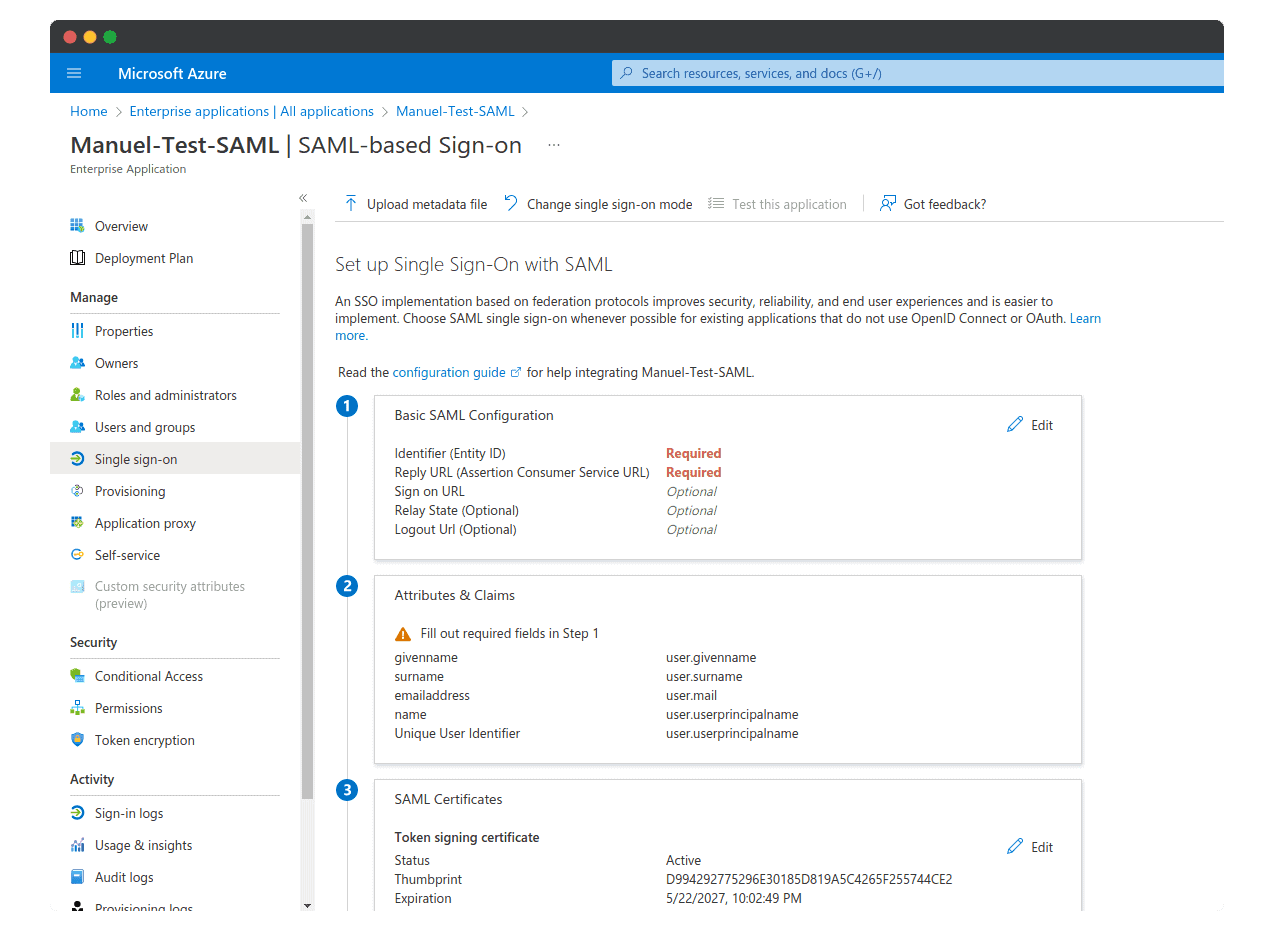The image size is (1274, 931).
Task: Navigate to Home via the breadcrumb
Action: coord(88,111)
